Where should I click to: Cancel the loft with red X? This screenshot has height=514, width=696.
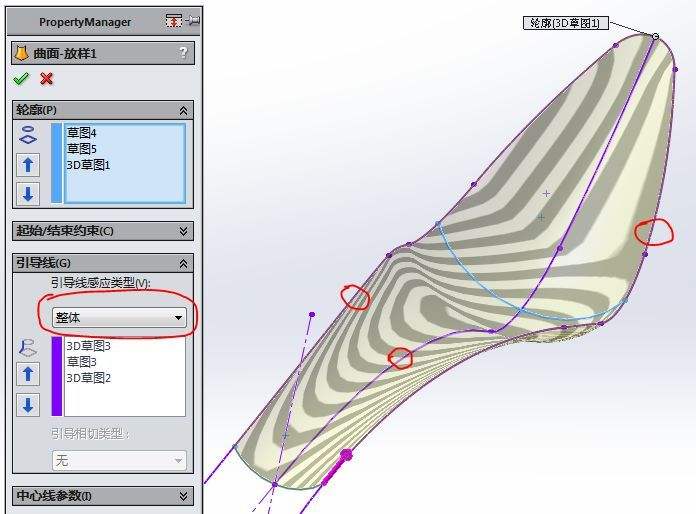[x=46, y=79]
